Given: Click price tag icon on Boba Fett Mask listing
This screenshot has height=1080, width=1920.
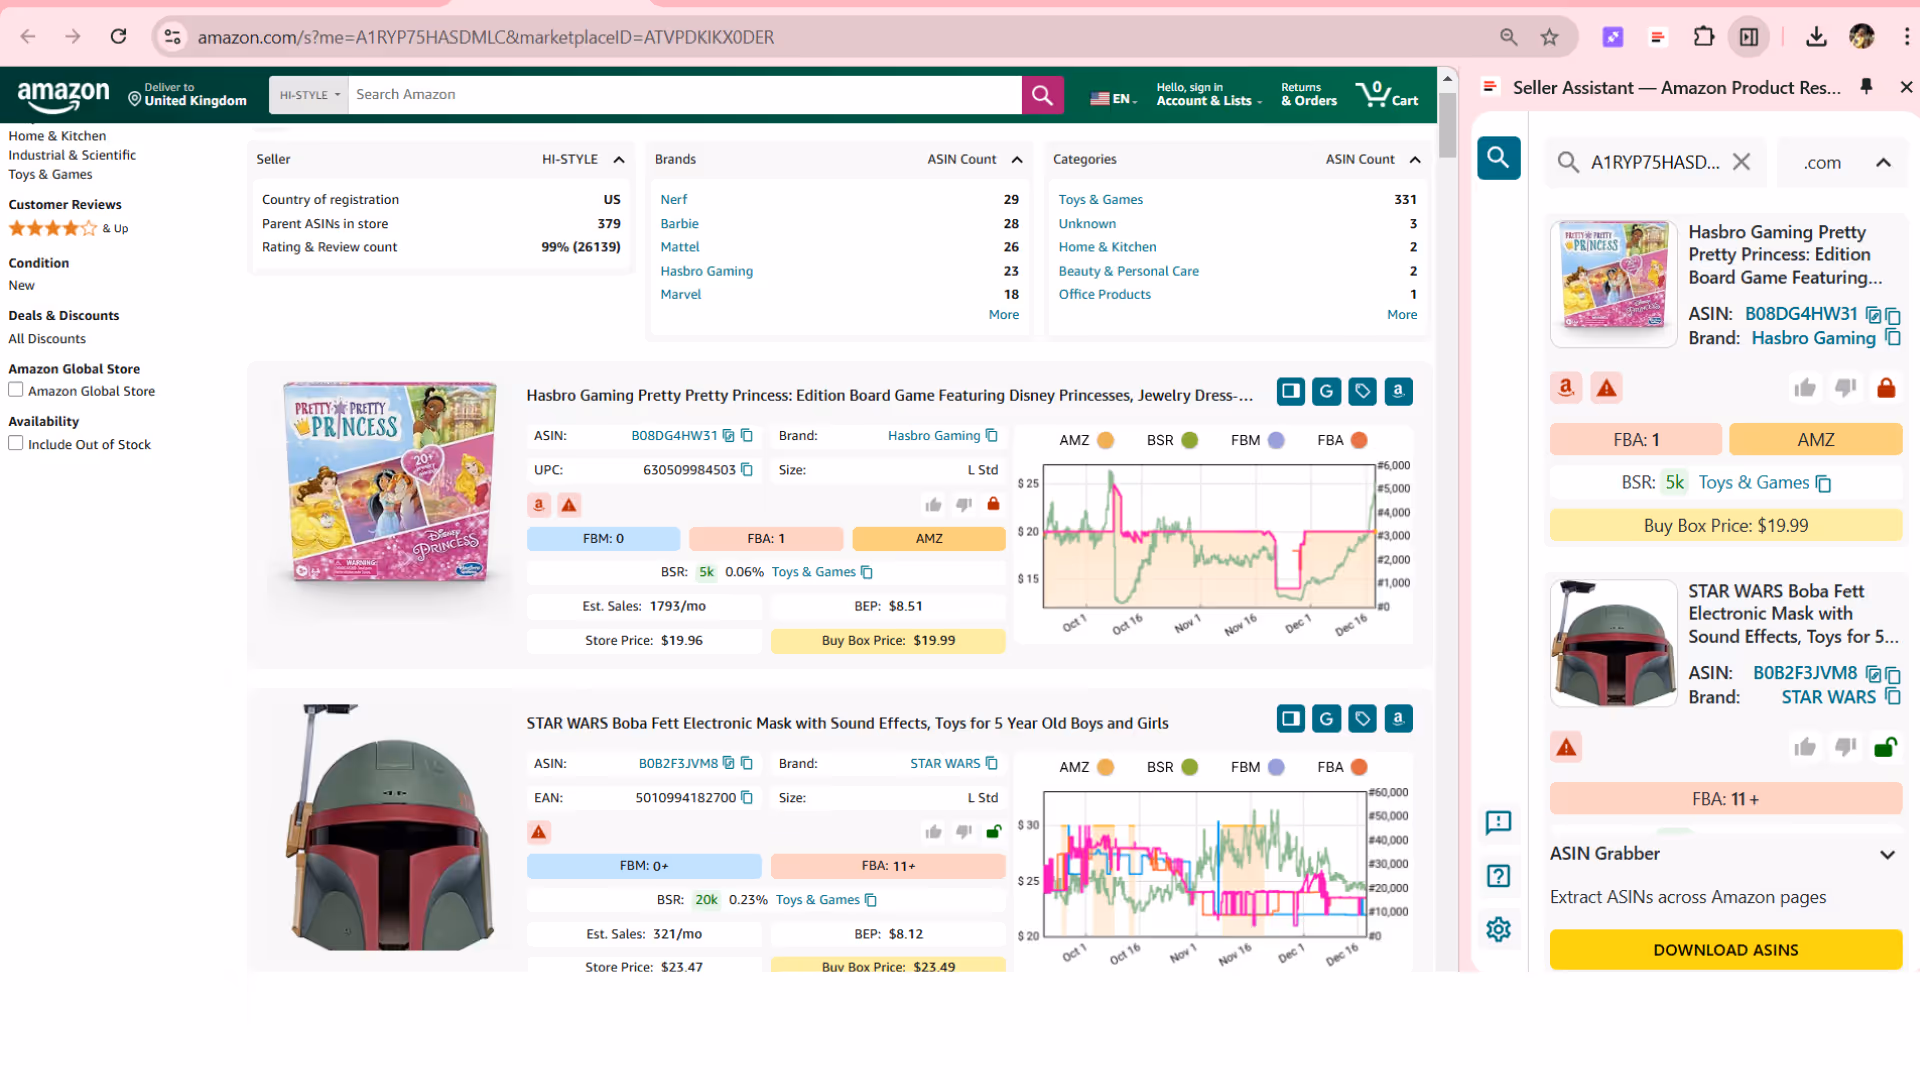Looking at the screenshot, I should tap(1362, 718).
